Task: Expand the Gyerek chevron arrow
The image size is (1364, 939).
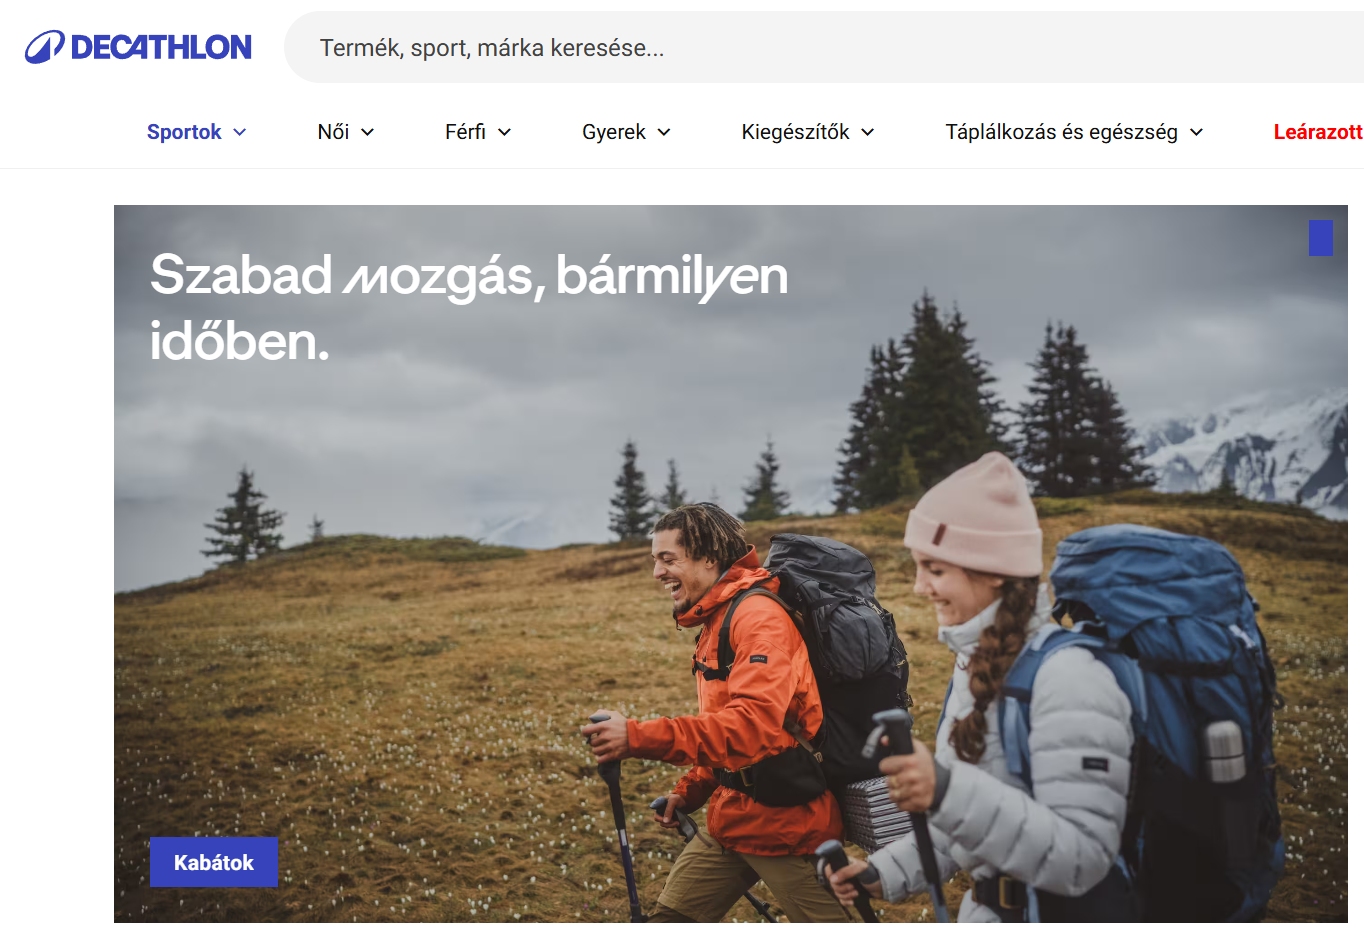Action: (664, 132)
